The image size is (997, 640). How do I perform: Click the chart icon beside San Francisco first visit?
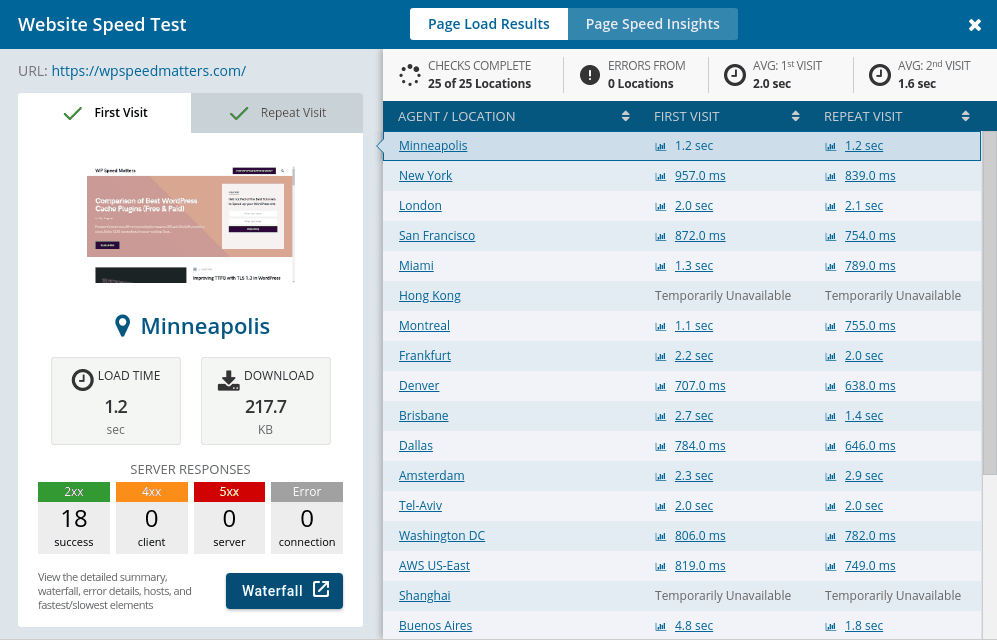coord(661,236)
